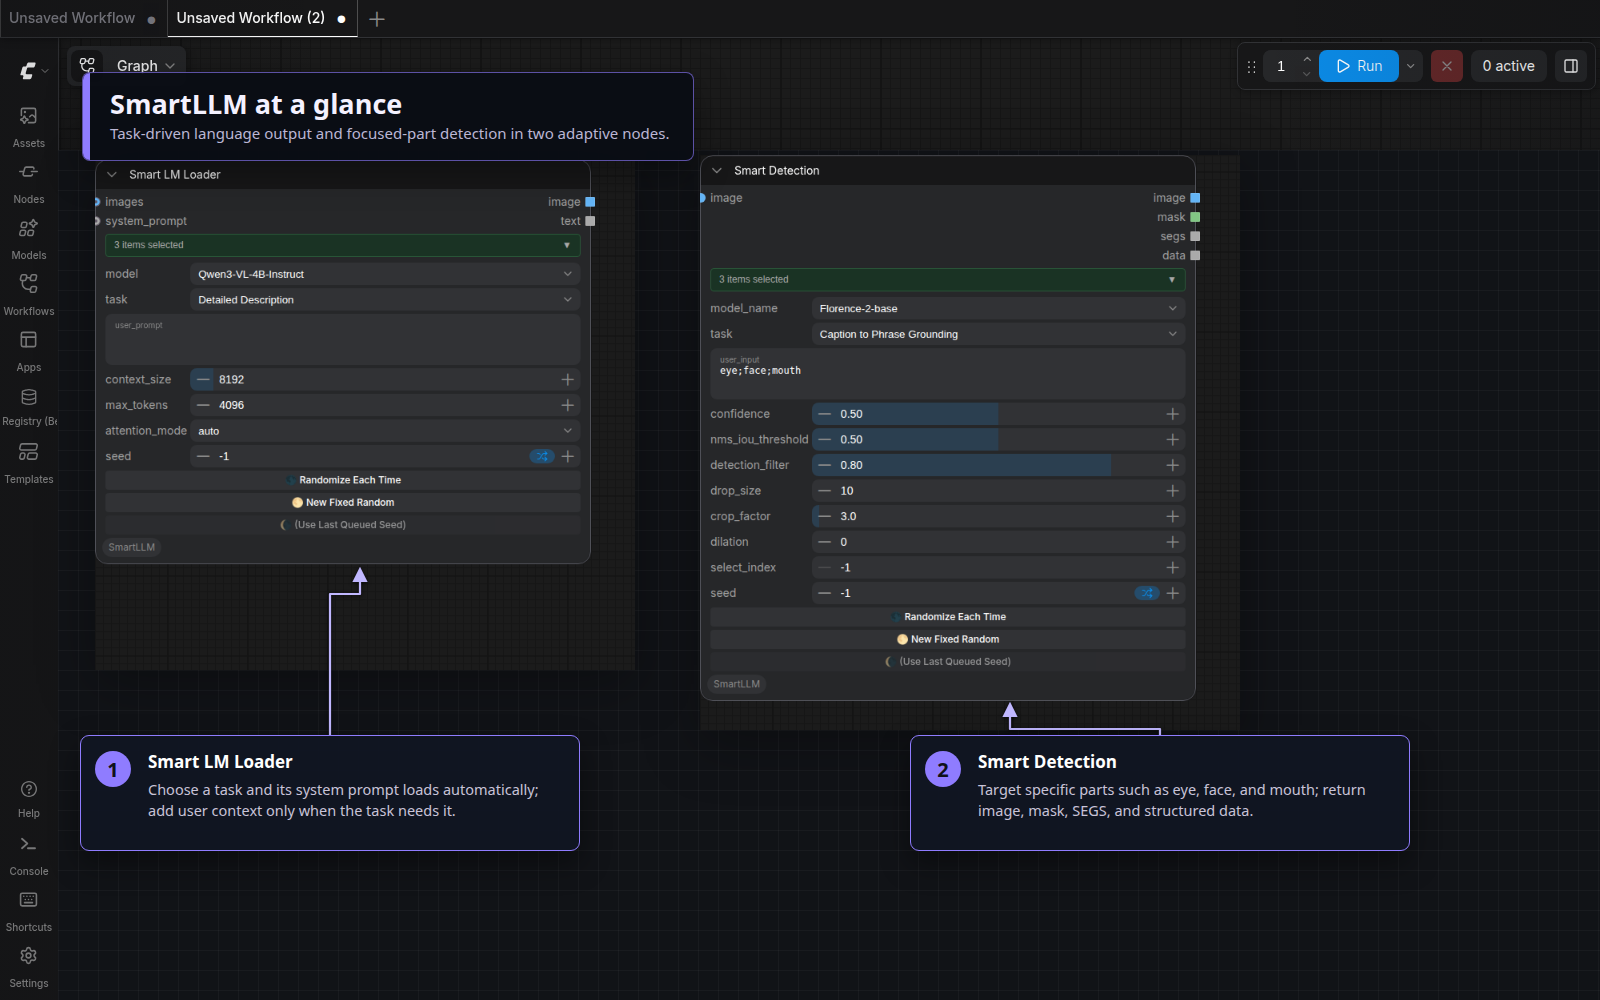This screenshot has height=1000, width=1600.
Task: Click Use Last Queued Seed in Smart LM Loader
Action: coord(343,525)
